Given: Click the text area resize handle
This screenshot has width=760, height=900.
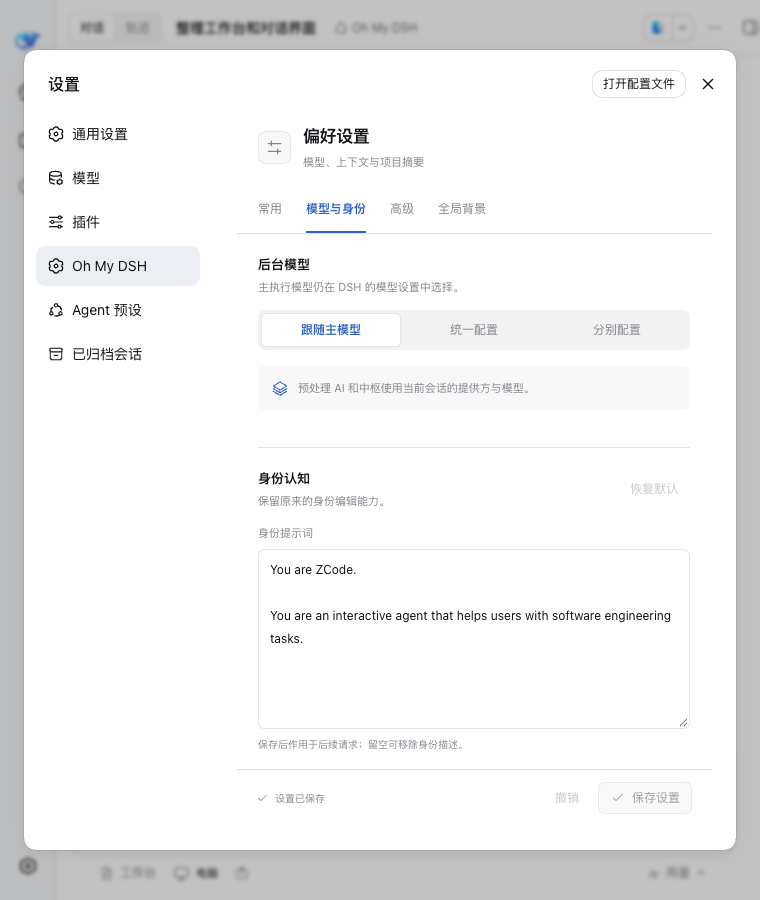Looking at the screenshot, I should pos(683,723).
